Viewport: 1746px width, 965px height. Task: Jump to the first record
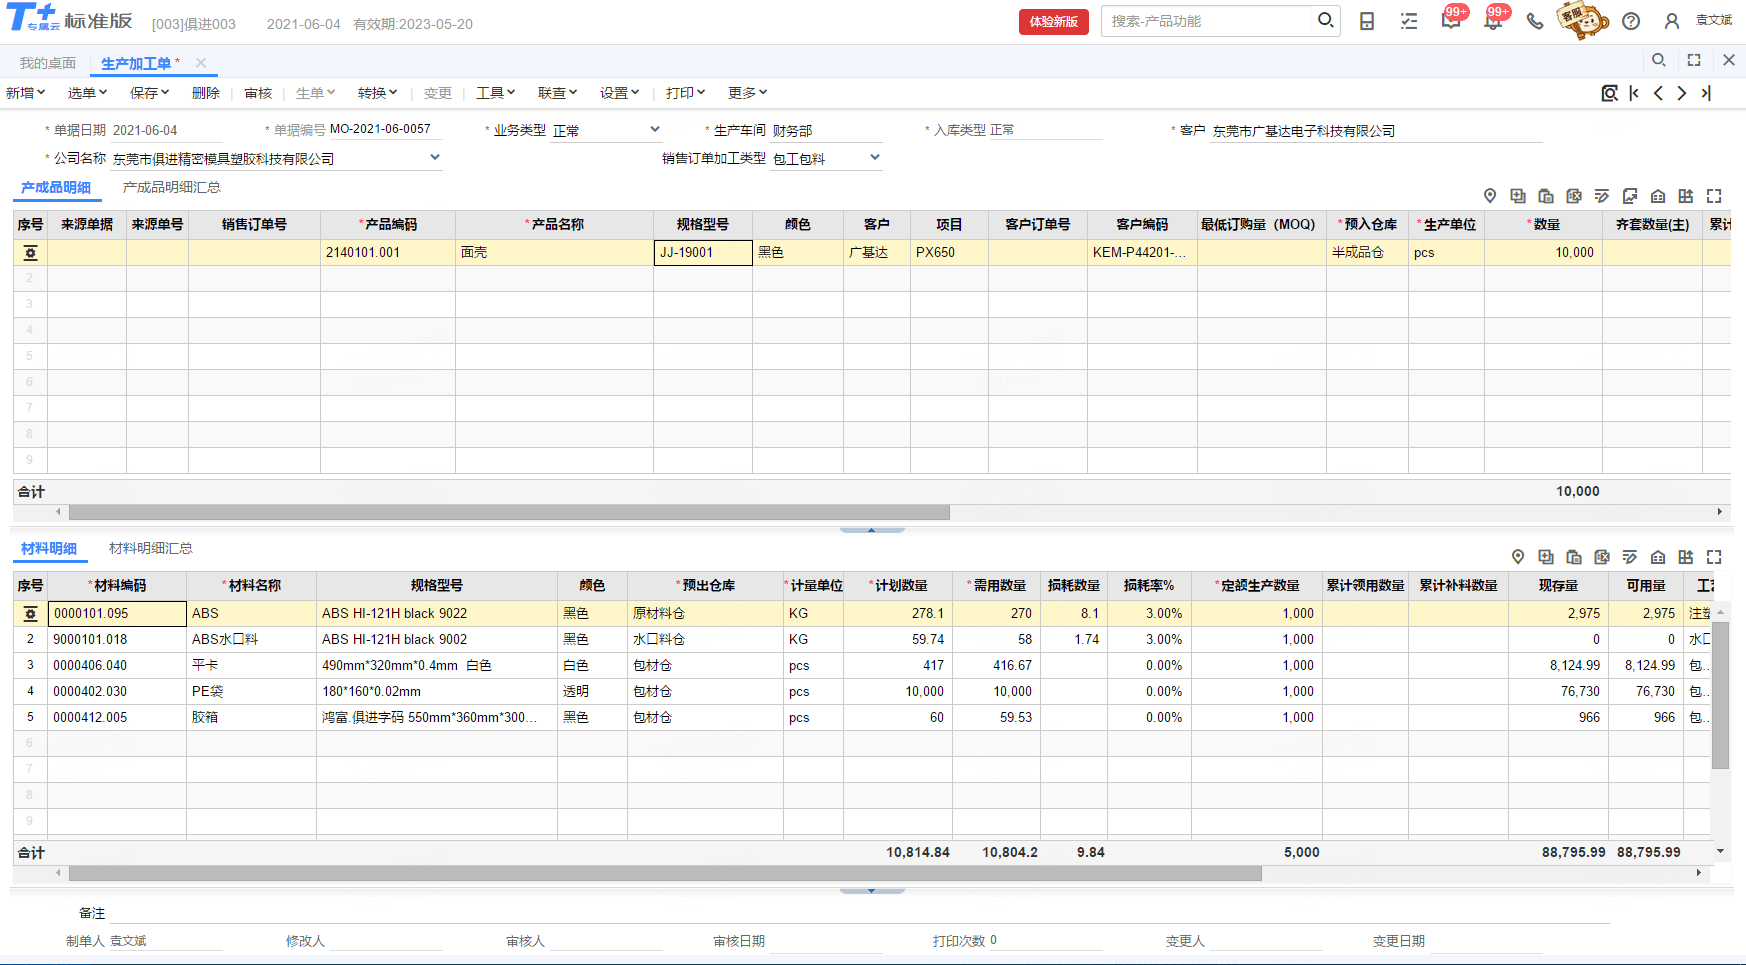pos(1634,93)
